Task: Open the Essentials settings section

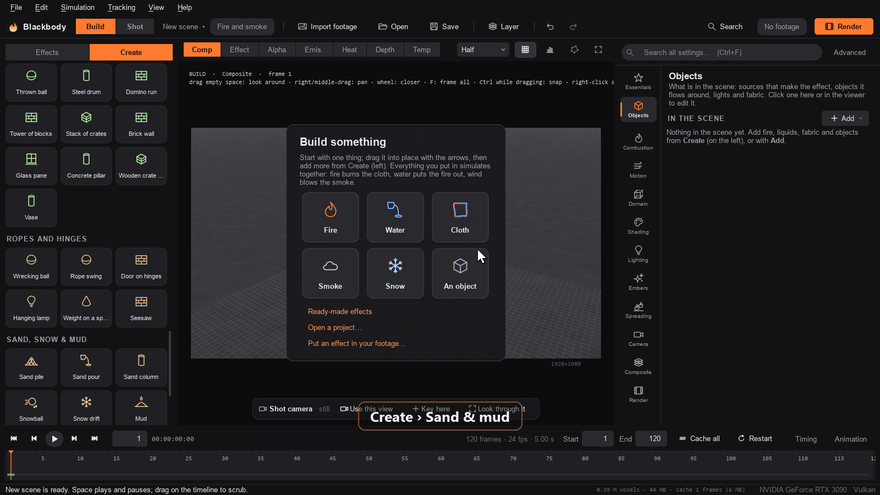Action: coord(638,81)
